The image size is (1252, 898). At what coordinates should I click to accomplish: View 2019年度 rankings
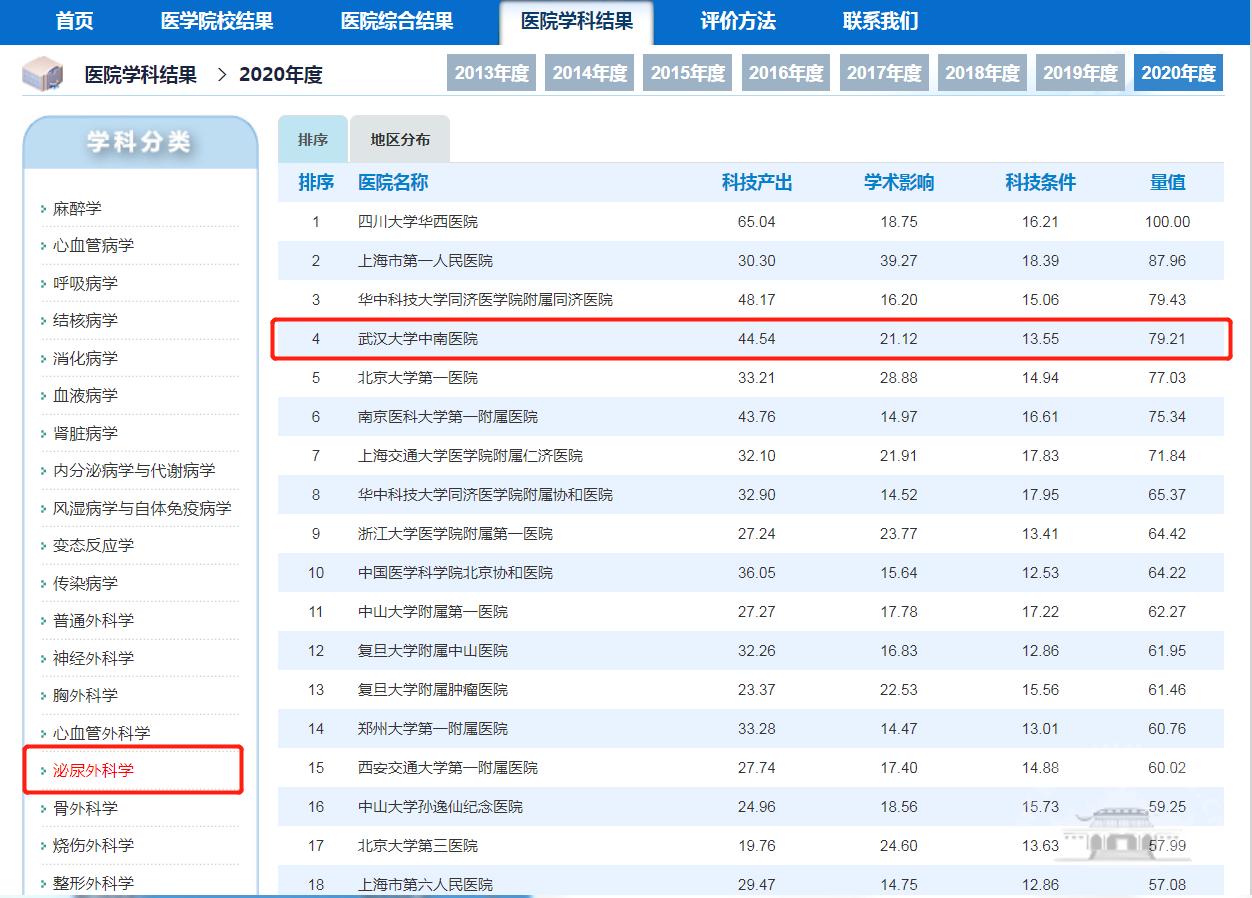pos(1080,73)
